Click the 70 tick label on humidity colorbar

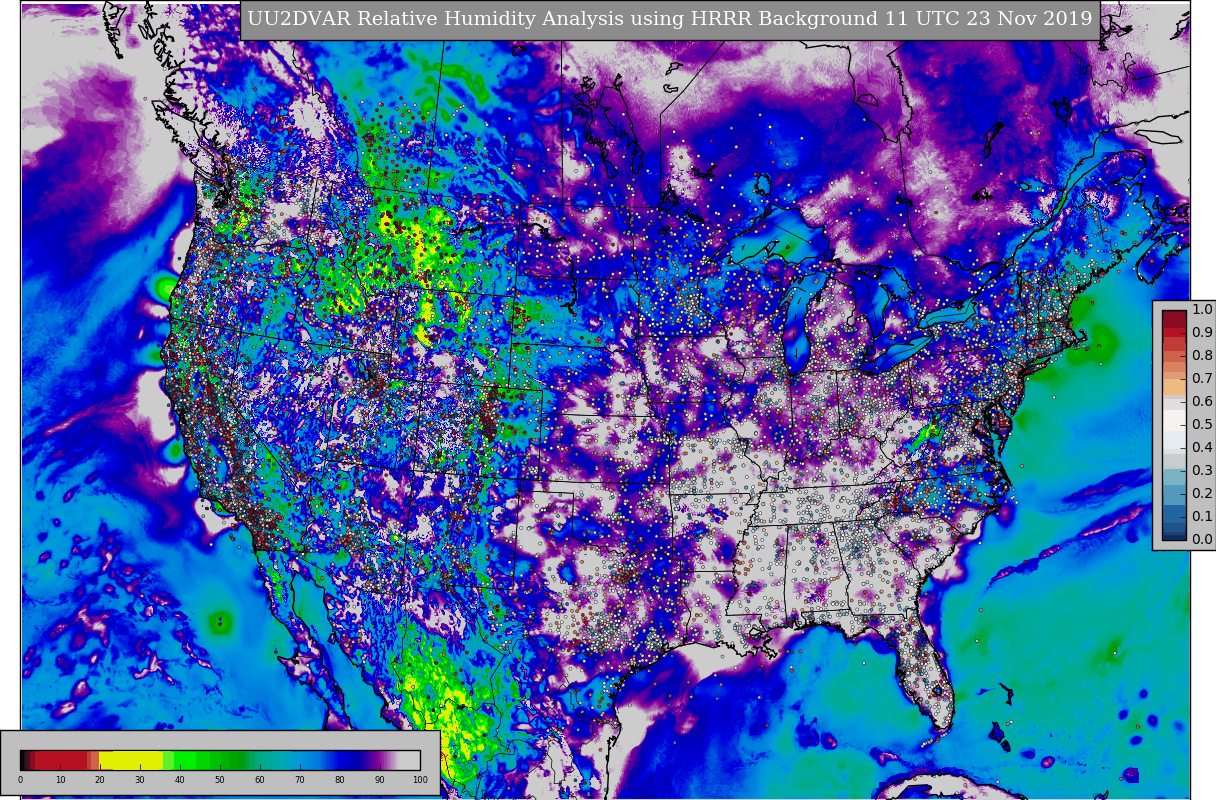[300, 780]
